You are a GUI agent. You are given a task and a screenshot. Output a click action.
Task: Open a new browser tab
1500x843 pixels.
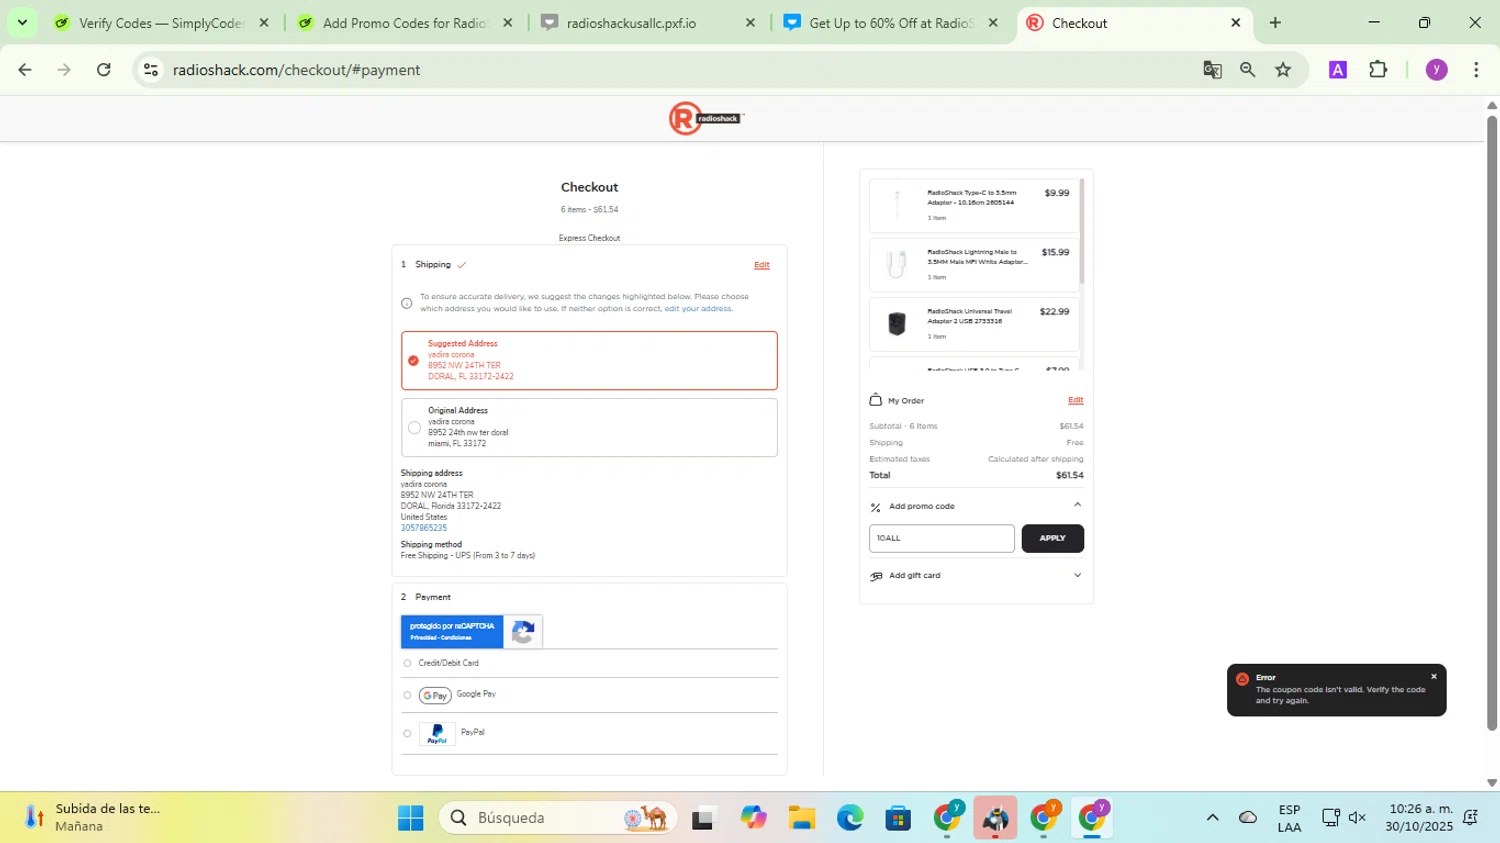coord(1275,23)
